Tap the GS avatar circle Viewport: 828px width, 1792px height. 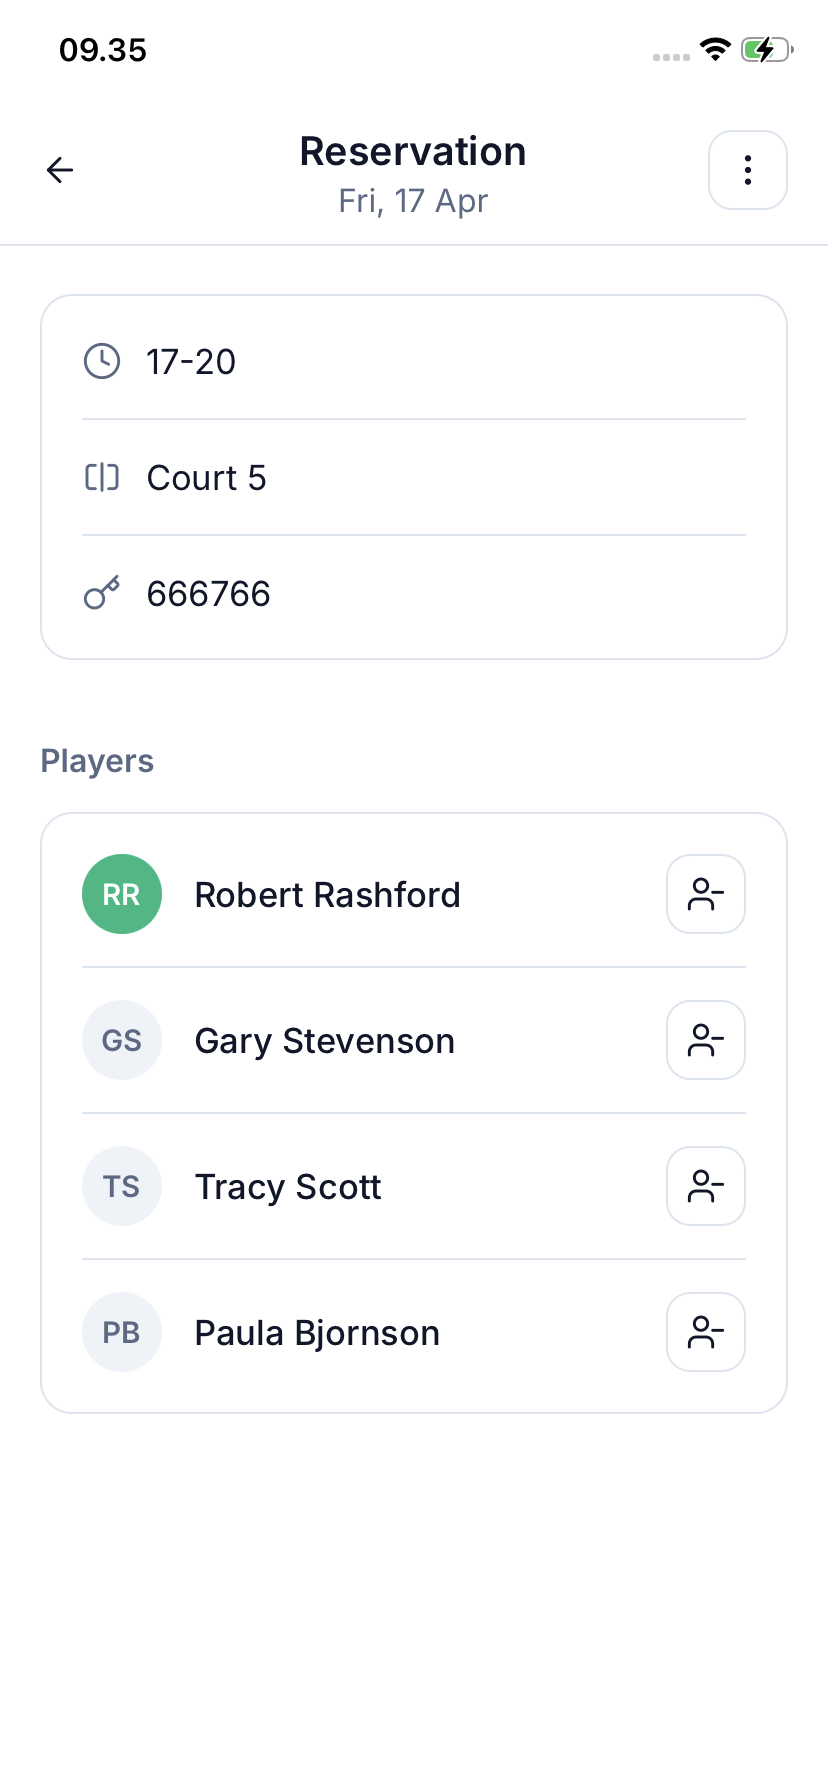point(122,1040)
